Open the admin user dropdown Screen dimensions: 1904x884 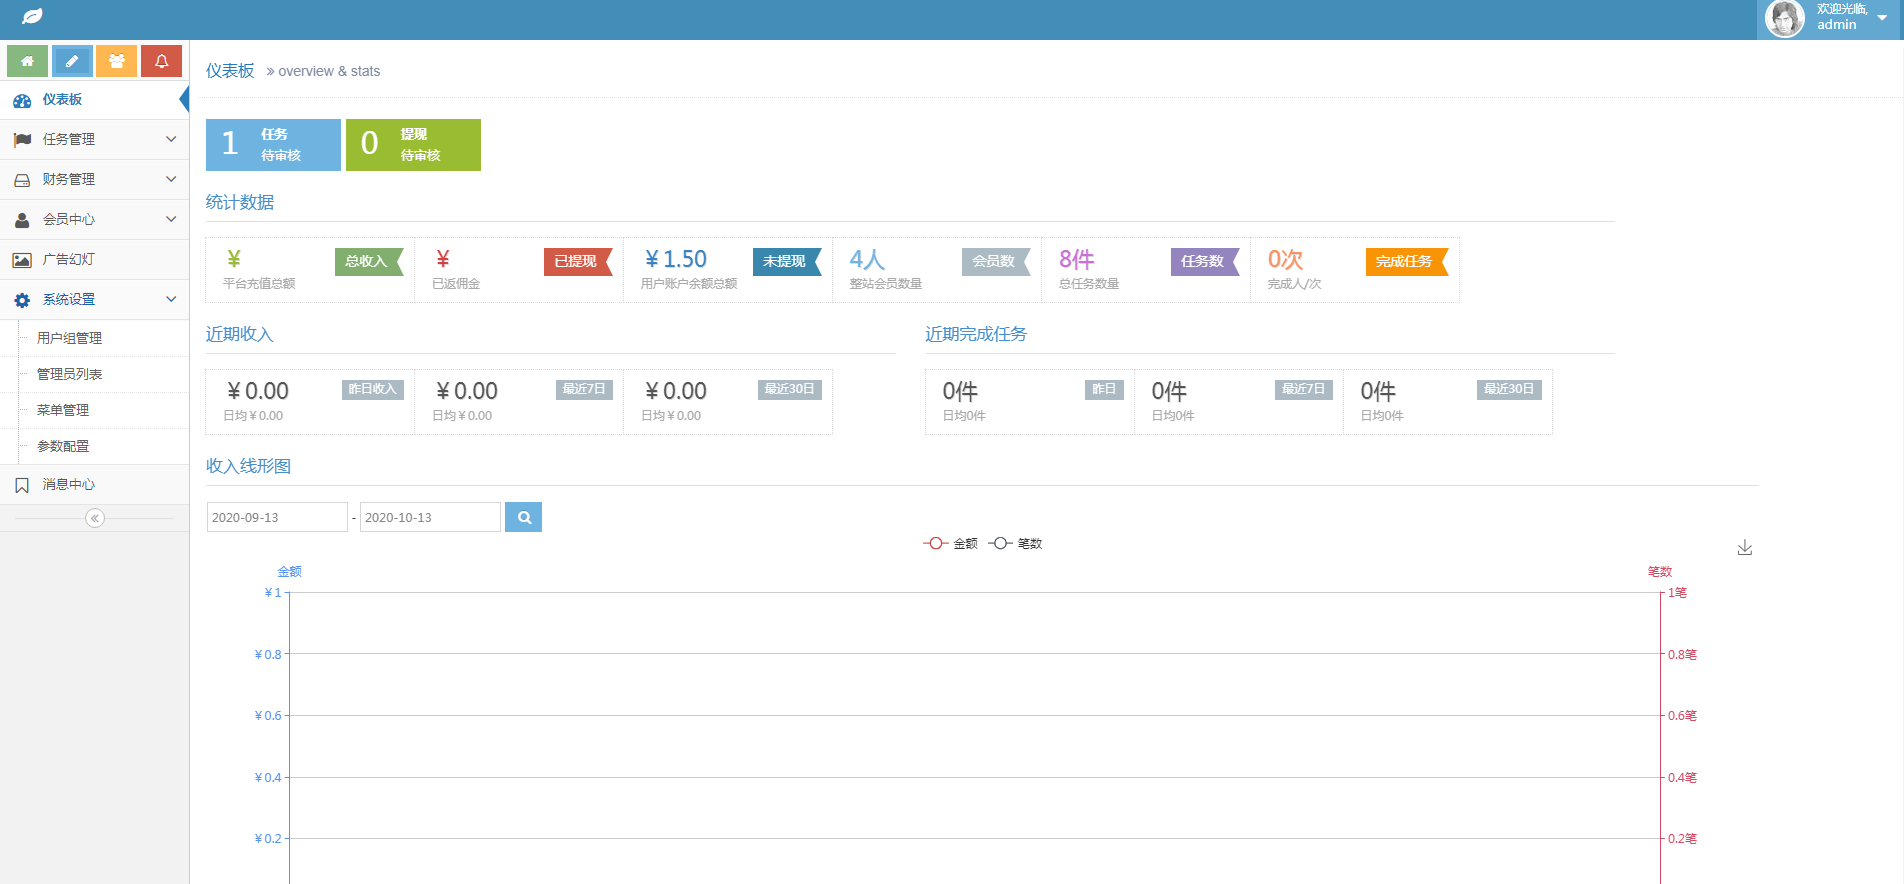coord(1828,18)
